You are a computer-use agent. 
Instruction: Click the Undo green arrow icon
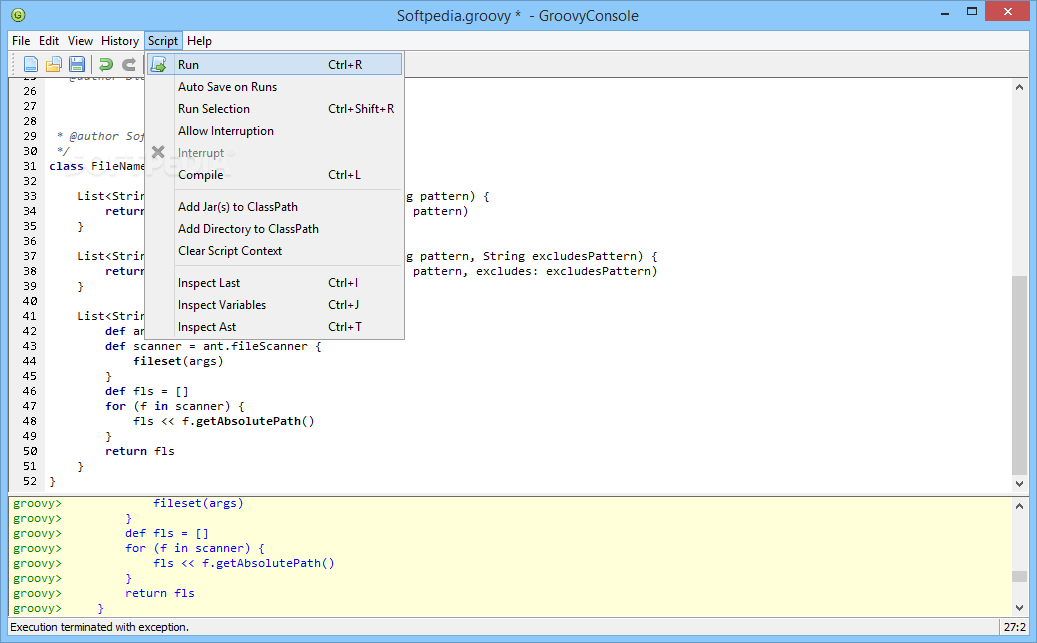point(106,64)
